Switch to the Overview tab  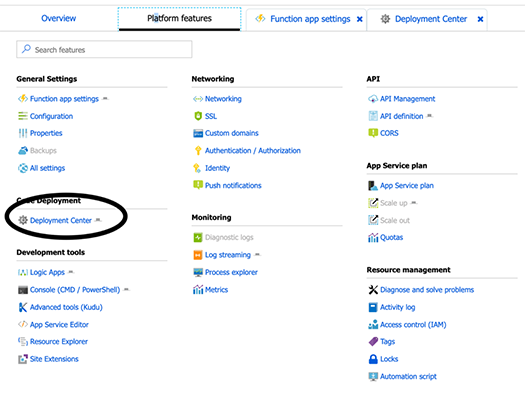pyautogui.click(x=59, y=18)
